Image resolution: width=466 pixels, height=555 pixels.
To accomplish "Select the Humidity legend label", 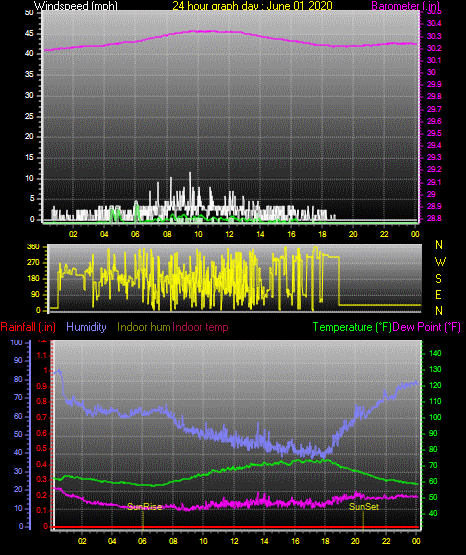I will 86,327.
